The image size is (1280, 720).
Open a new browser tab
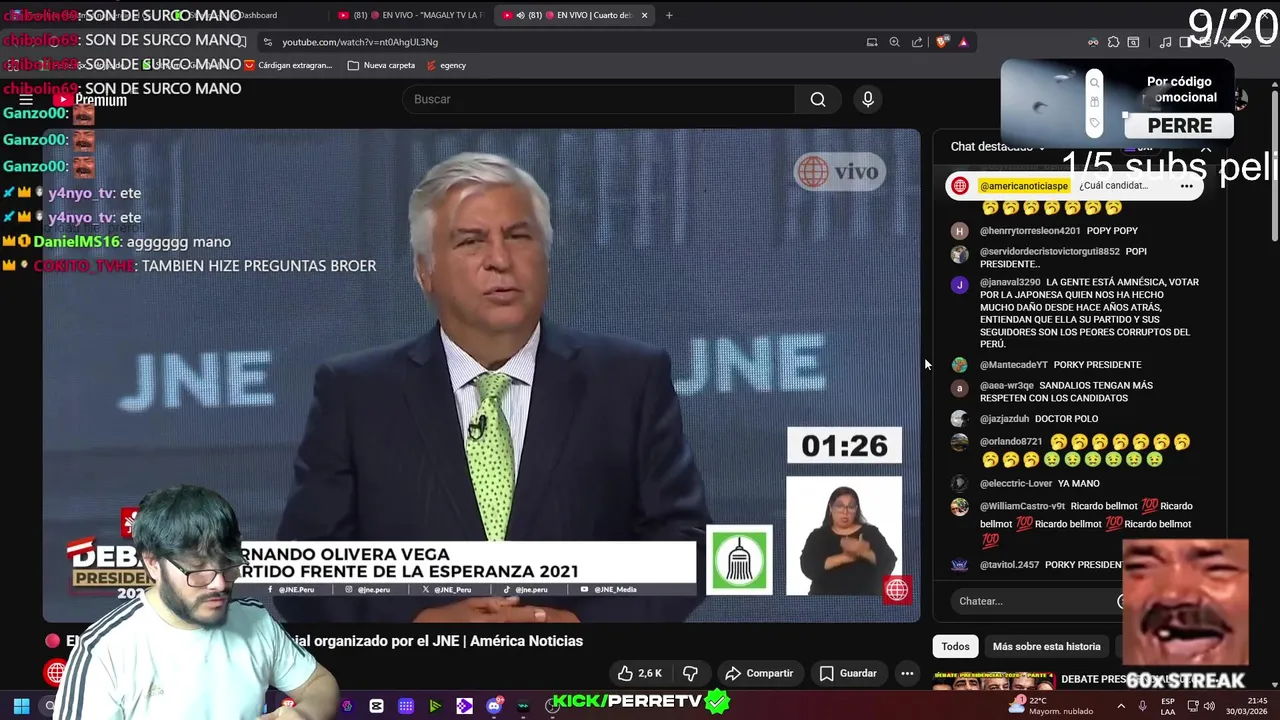click(669, 15)
